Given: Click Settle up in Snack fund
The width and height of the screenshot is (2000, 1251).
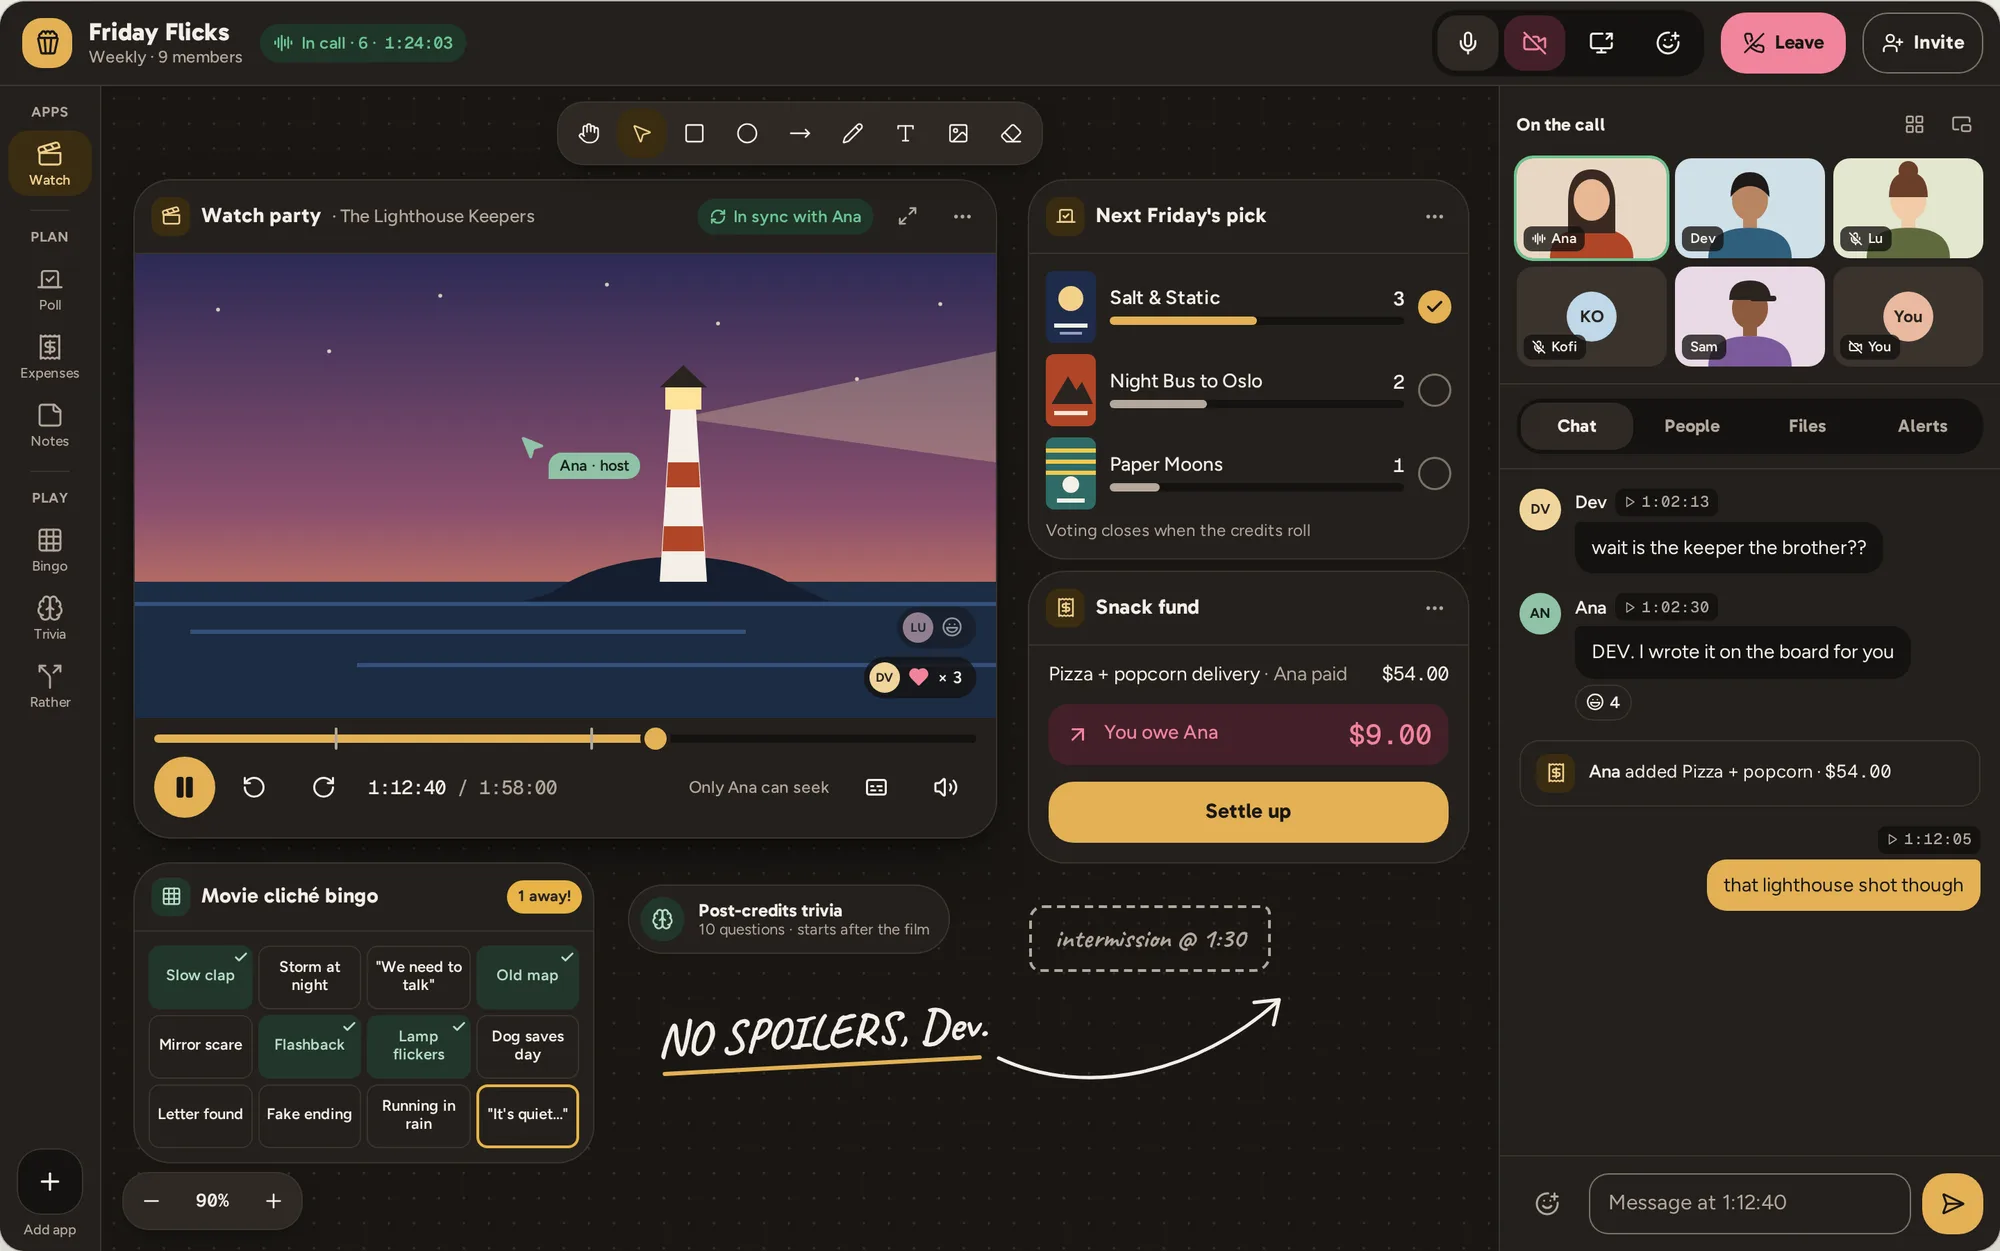Looking at the screenshot, I should pyautogui.click(x=1247, y=811).
